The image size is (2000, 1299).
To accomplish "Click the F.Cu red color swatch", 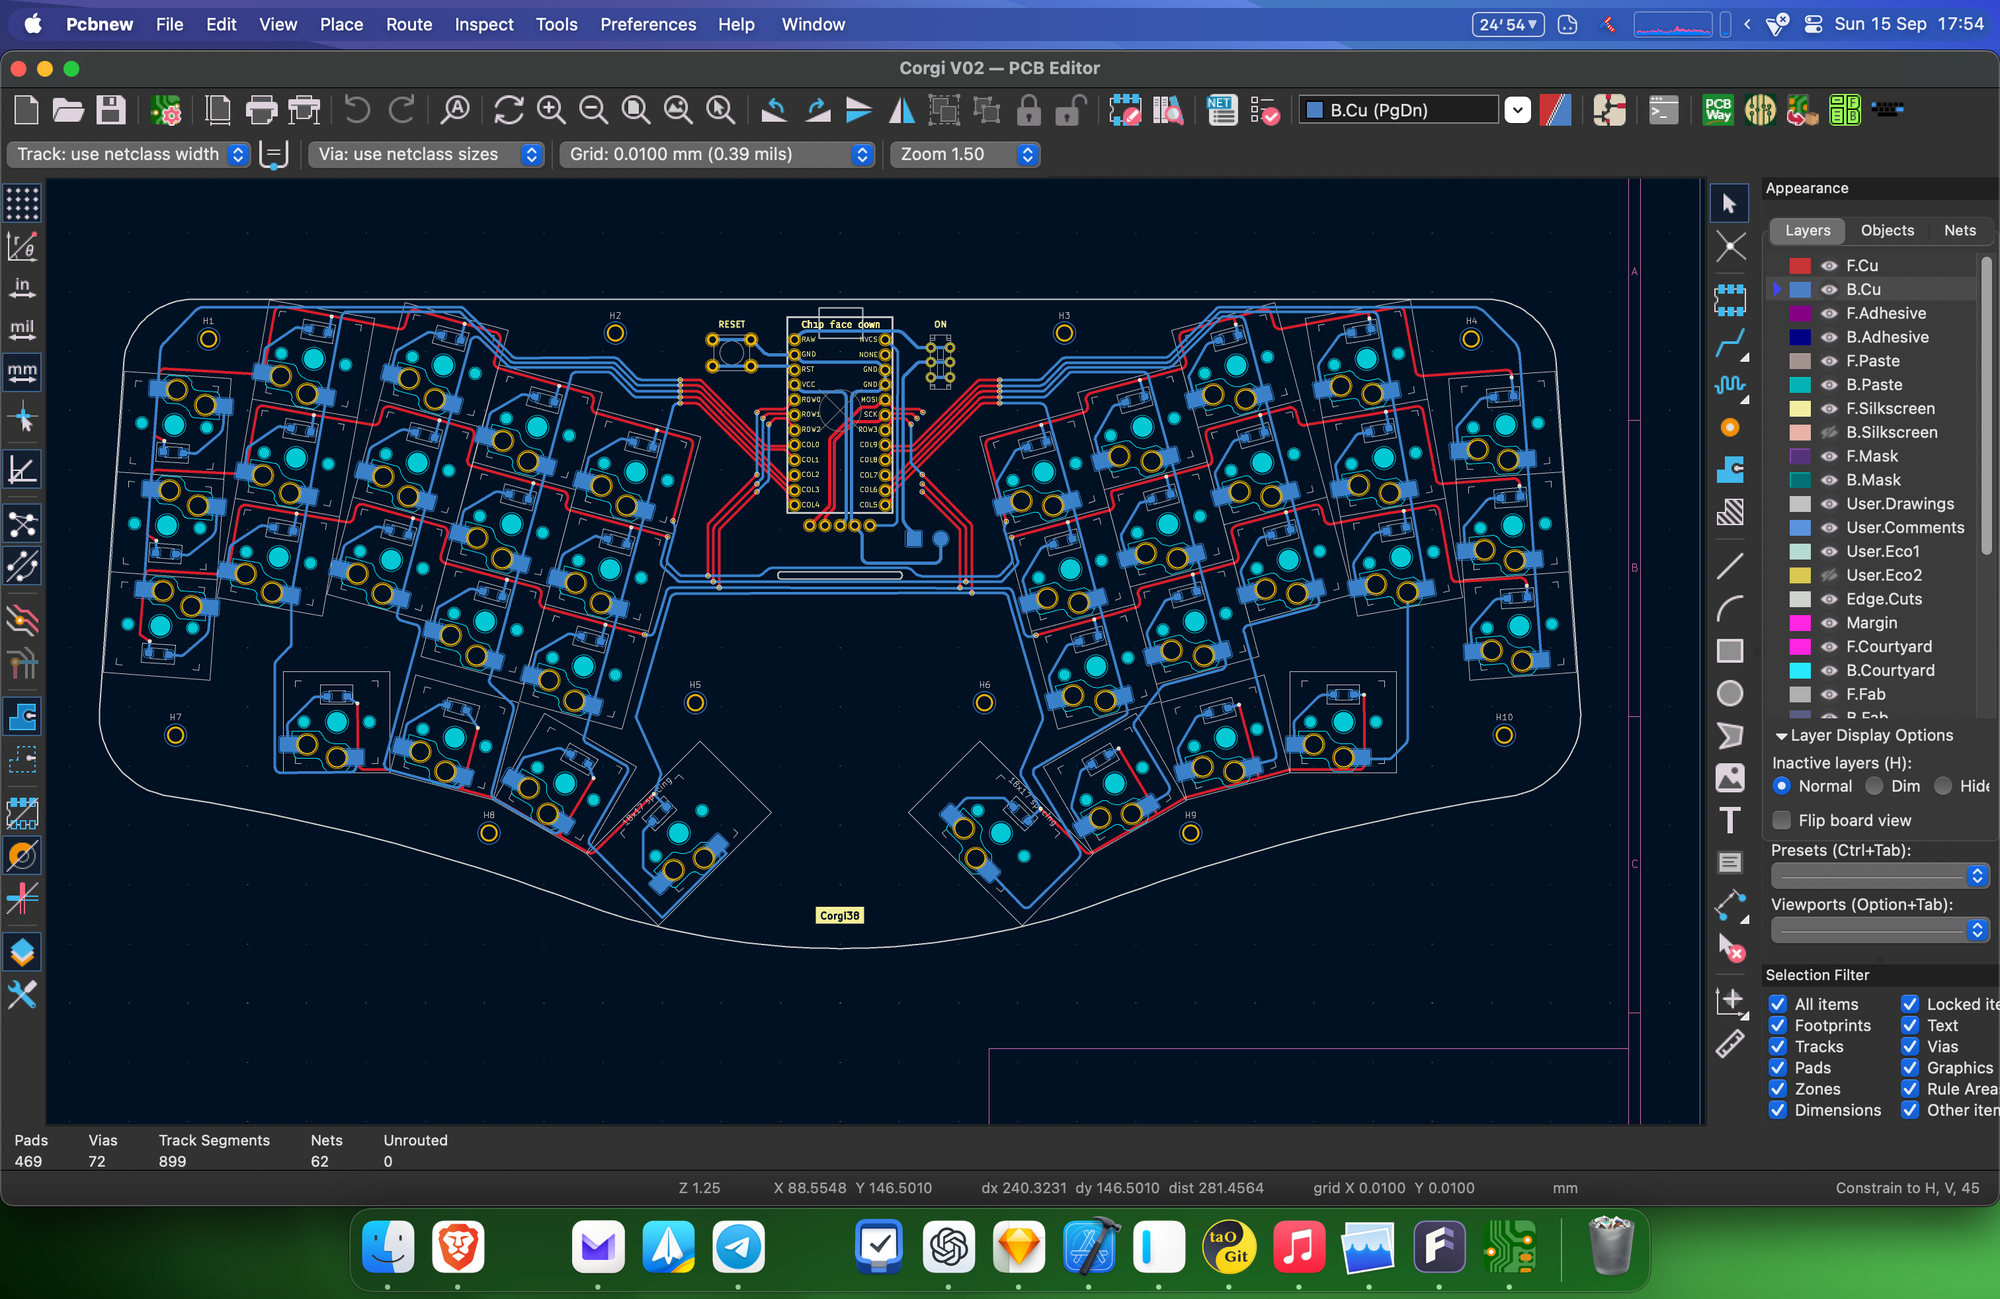I will [1800, 266].
